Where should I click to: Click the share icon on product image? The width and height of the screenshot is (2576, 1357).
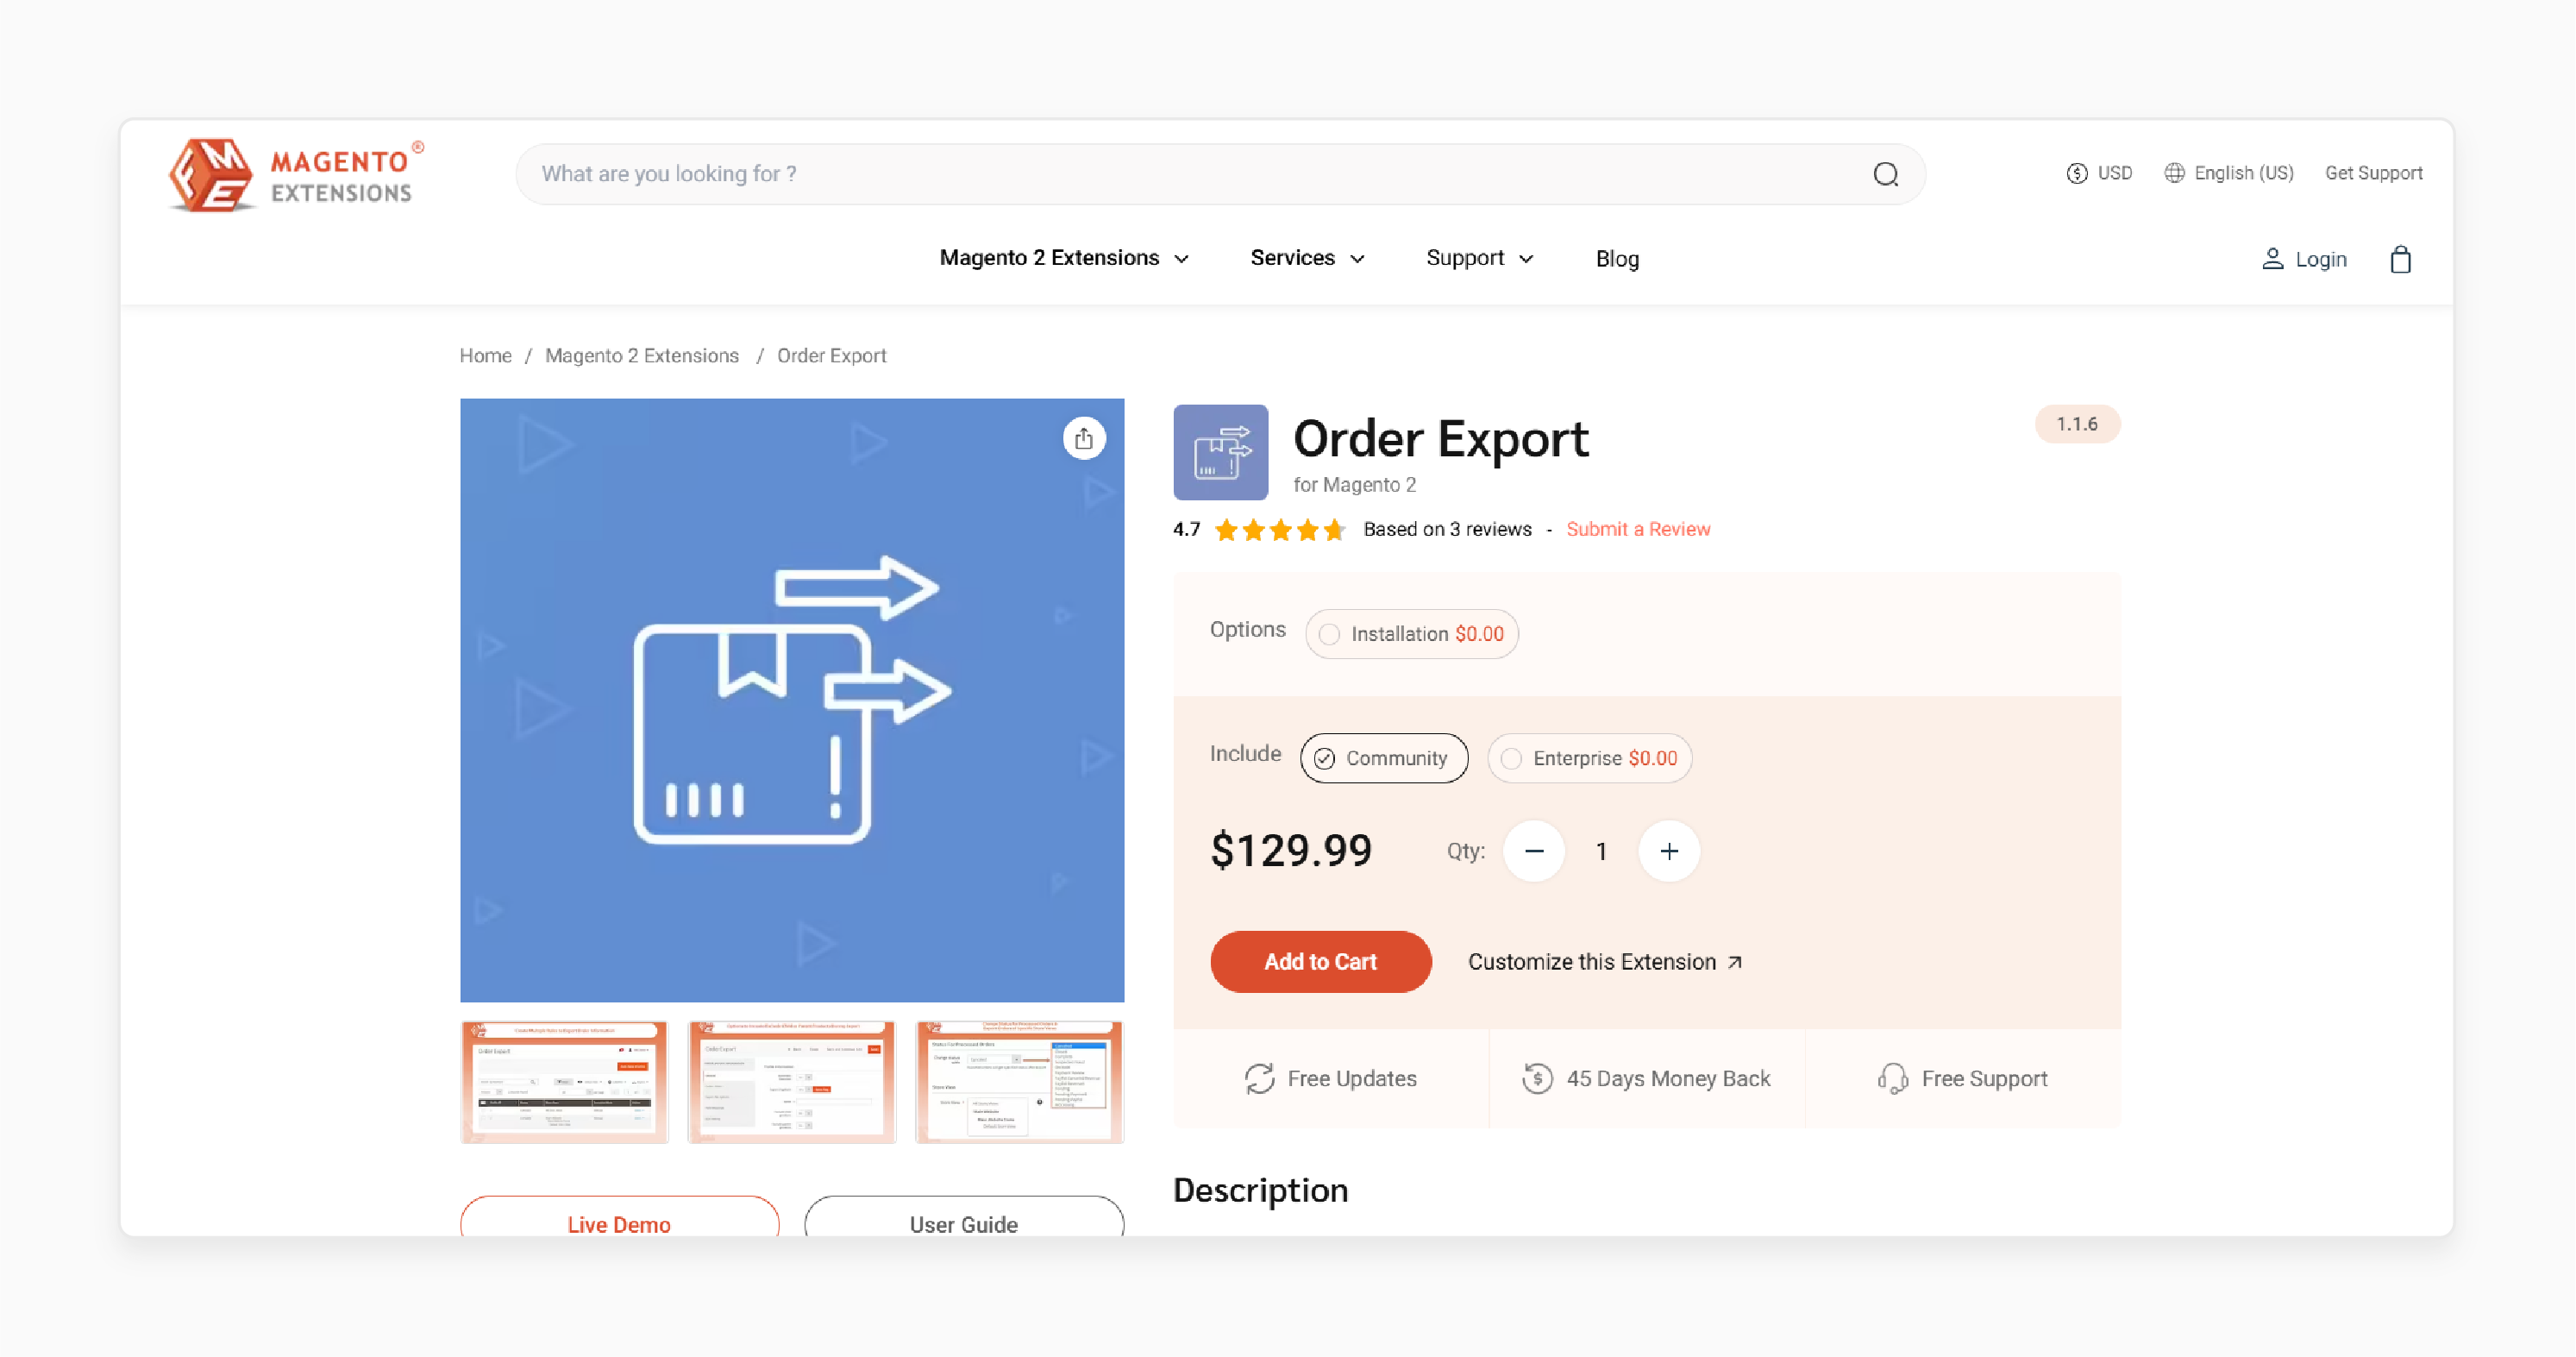[1083, 438]
